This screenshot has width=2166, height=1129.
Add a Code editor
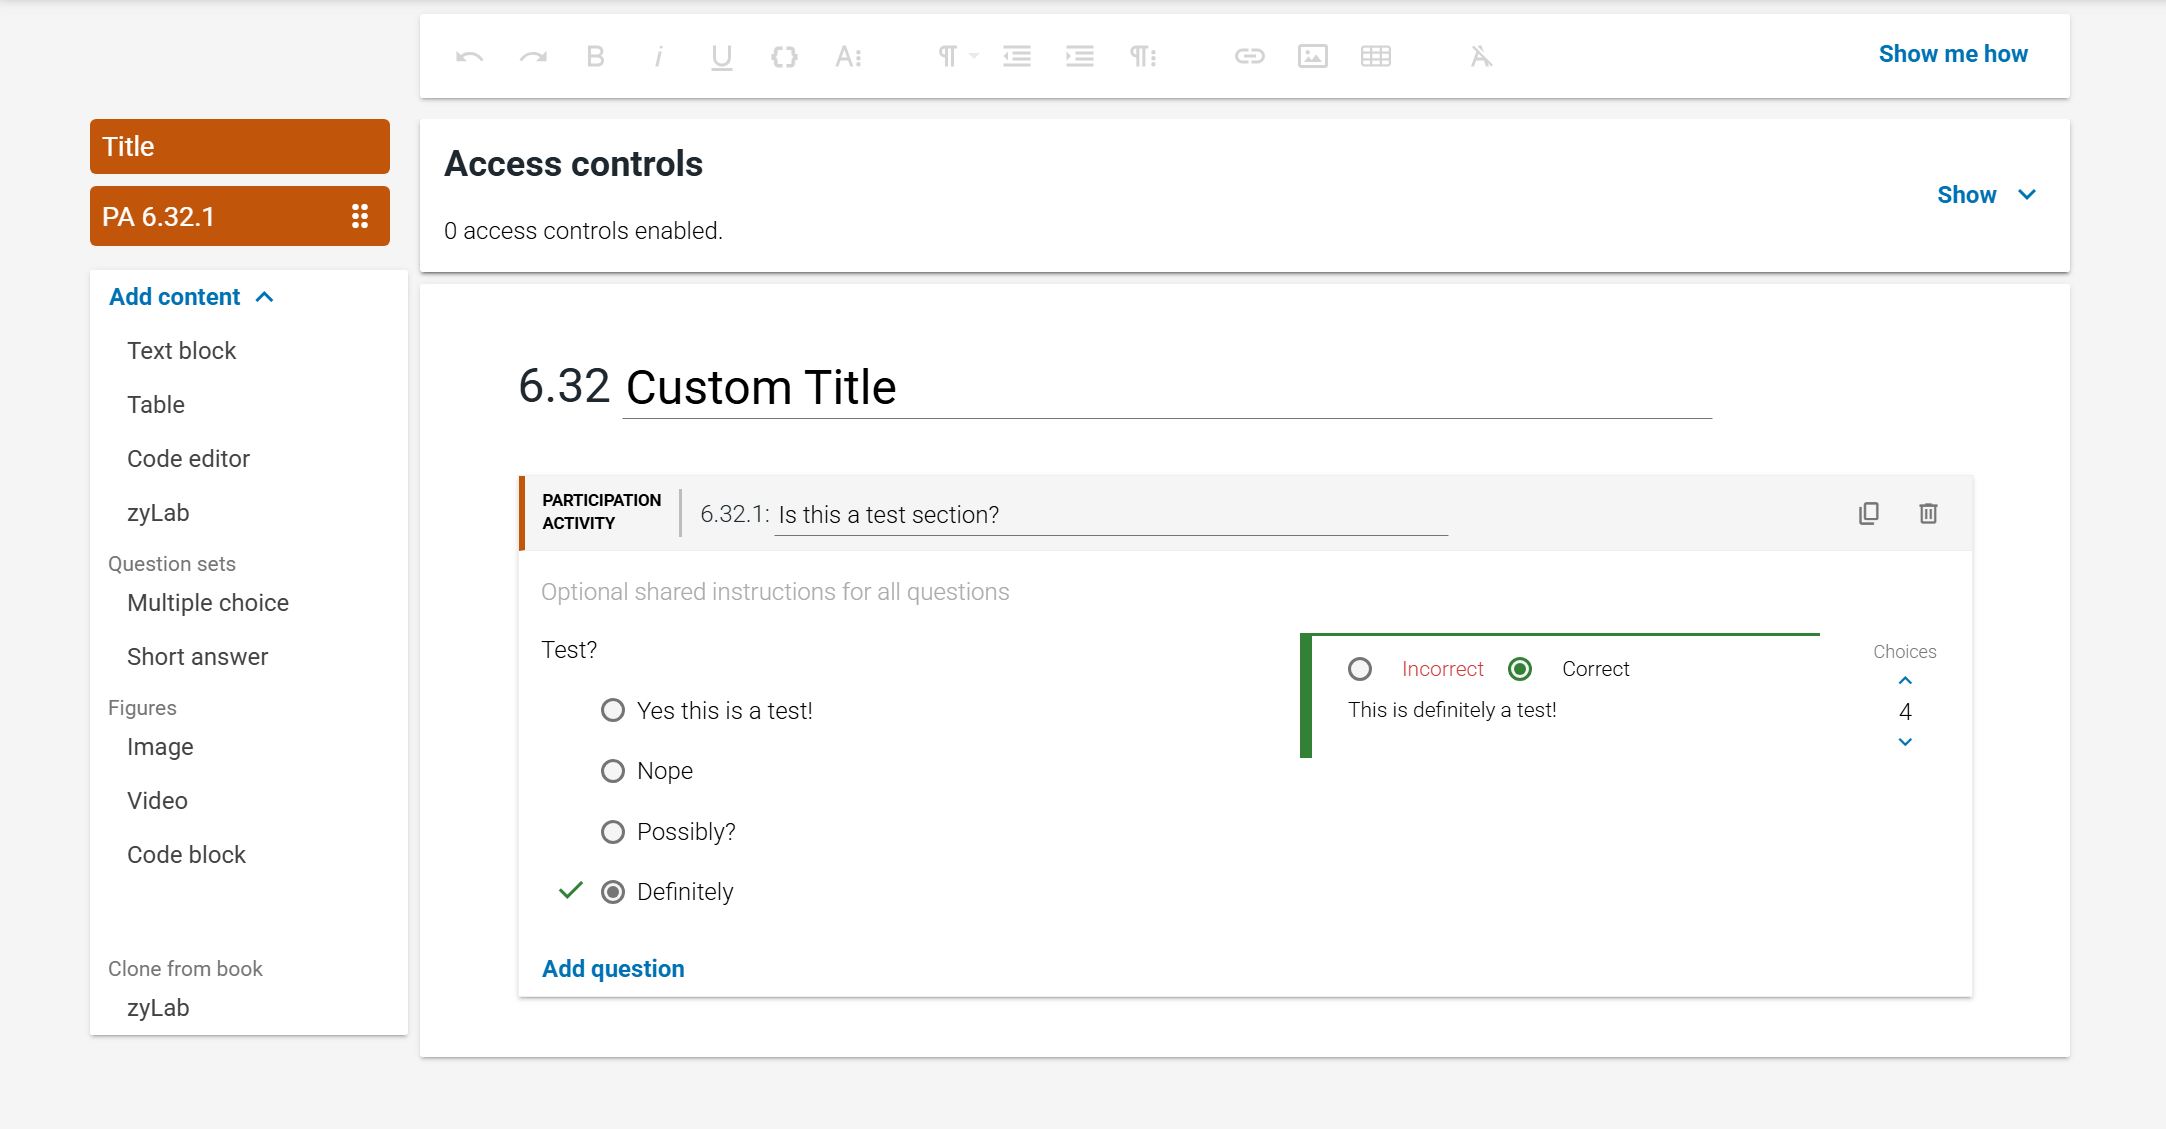pyautogui.click(x=188, y=459)
